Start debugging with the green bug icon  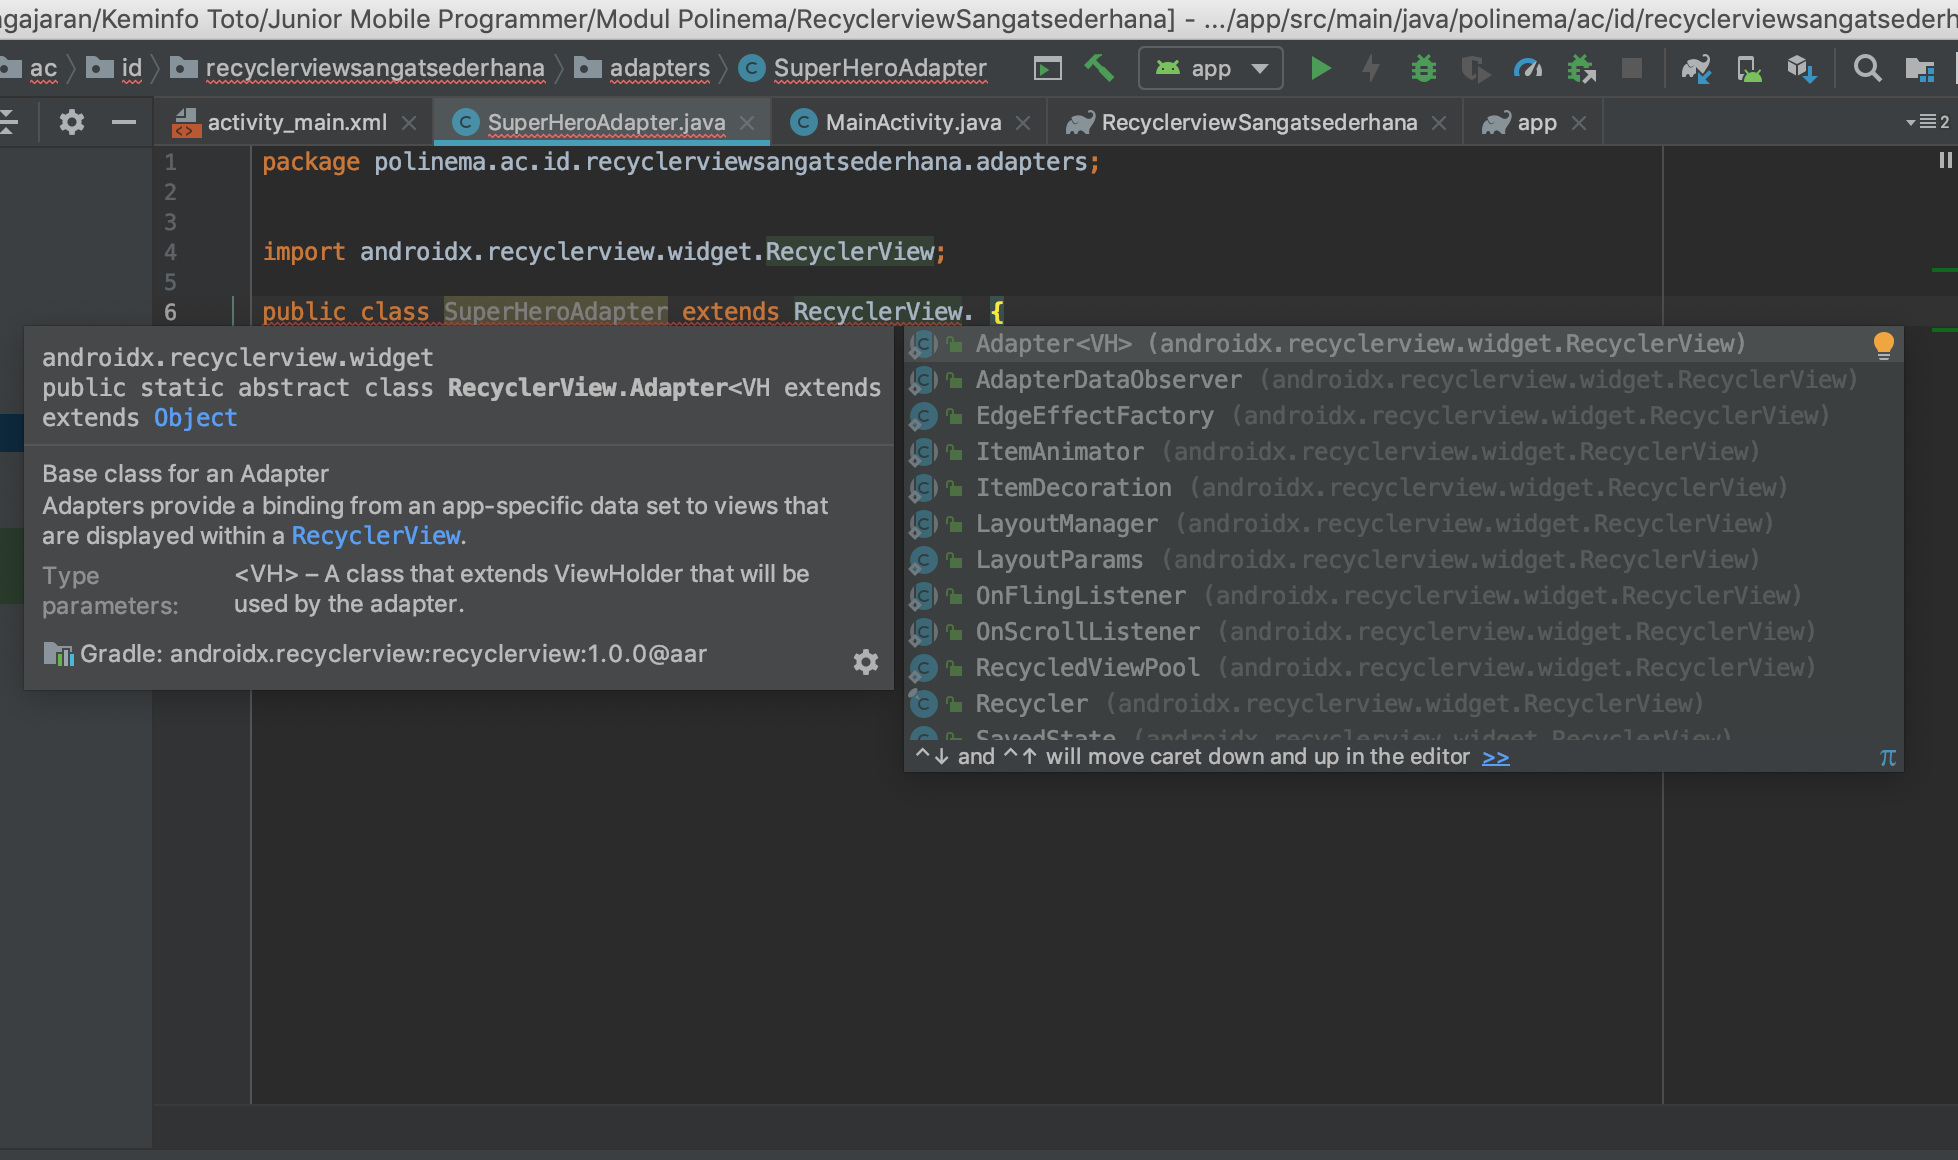(1423, 68)
